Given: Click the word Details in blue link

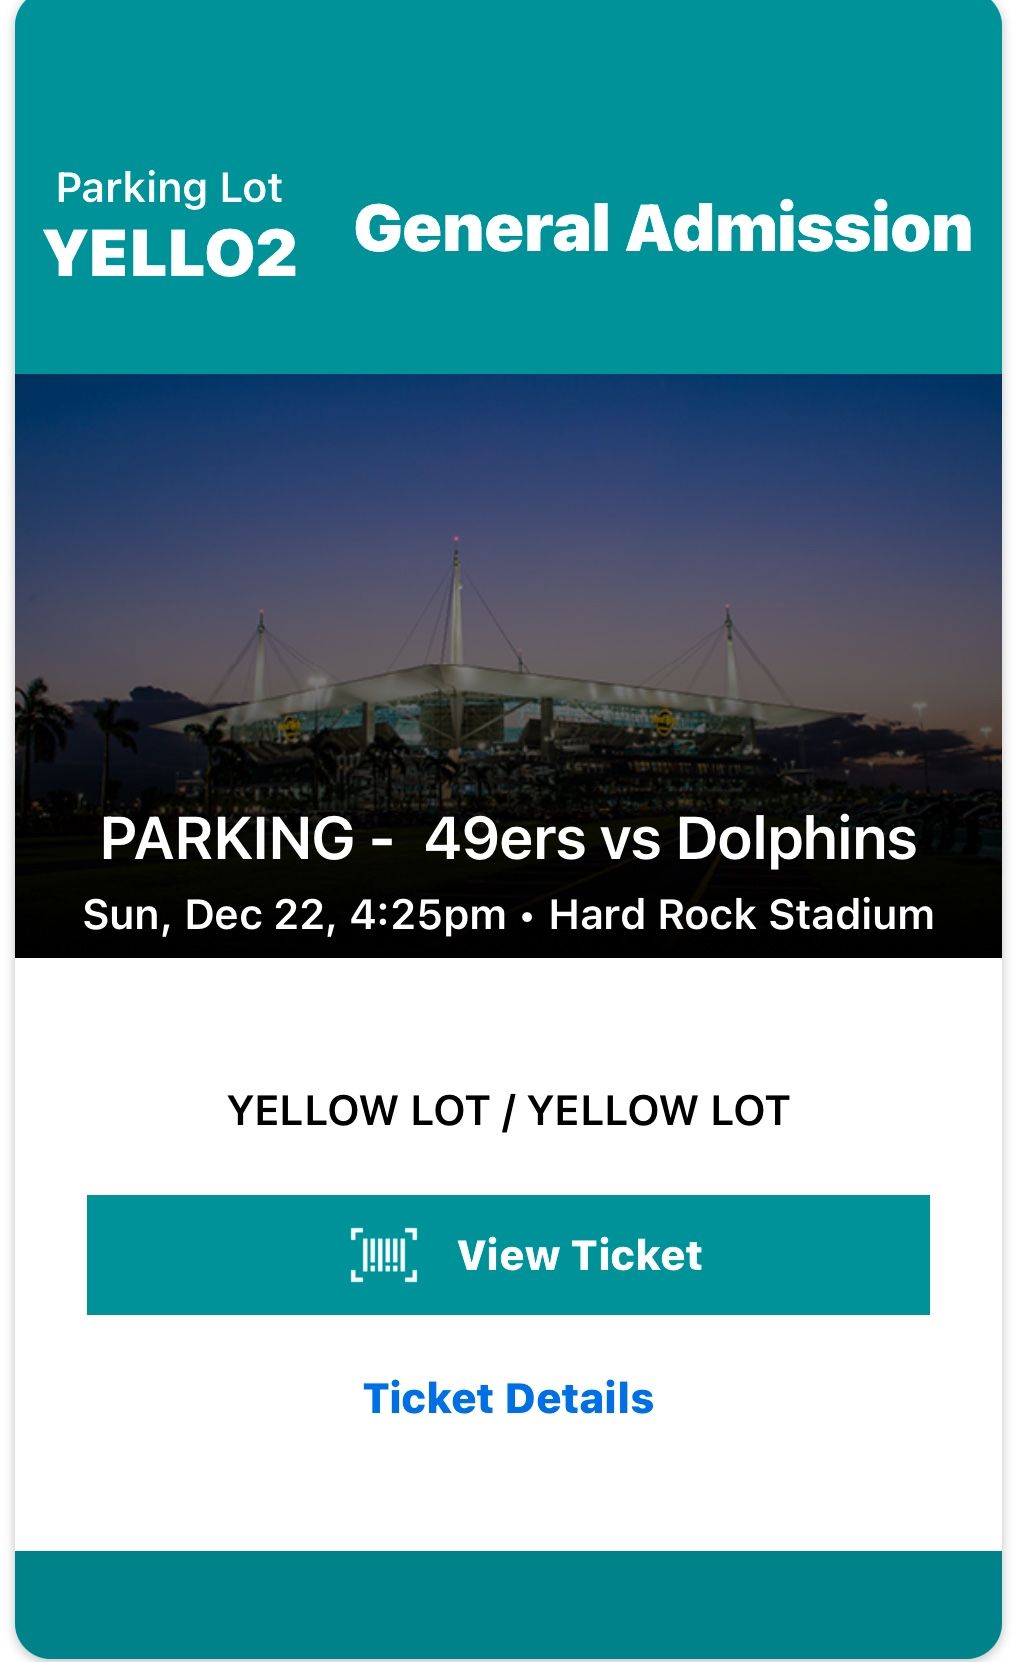Looking at the screenshot, I should 580,1398.
